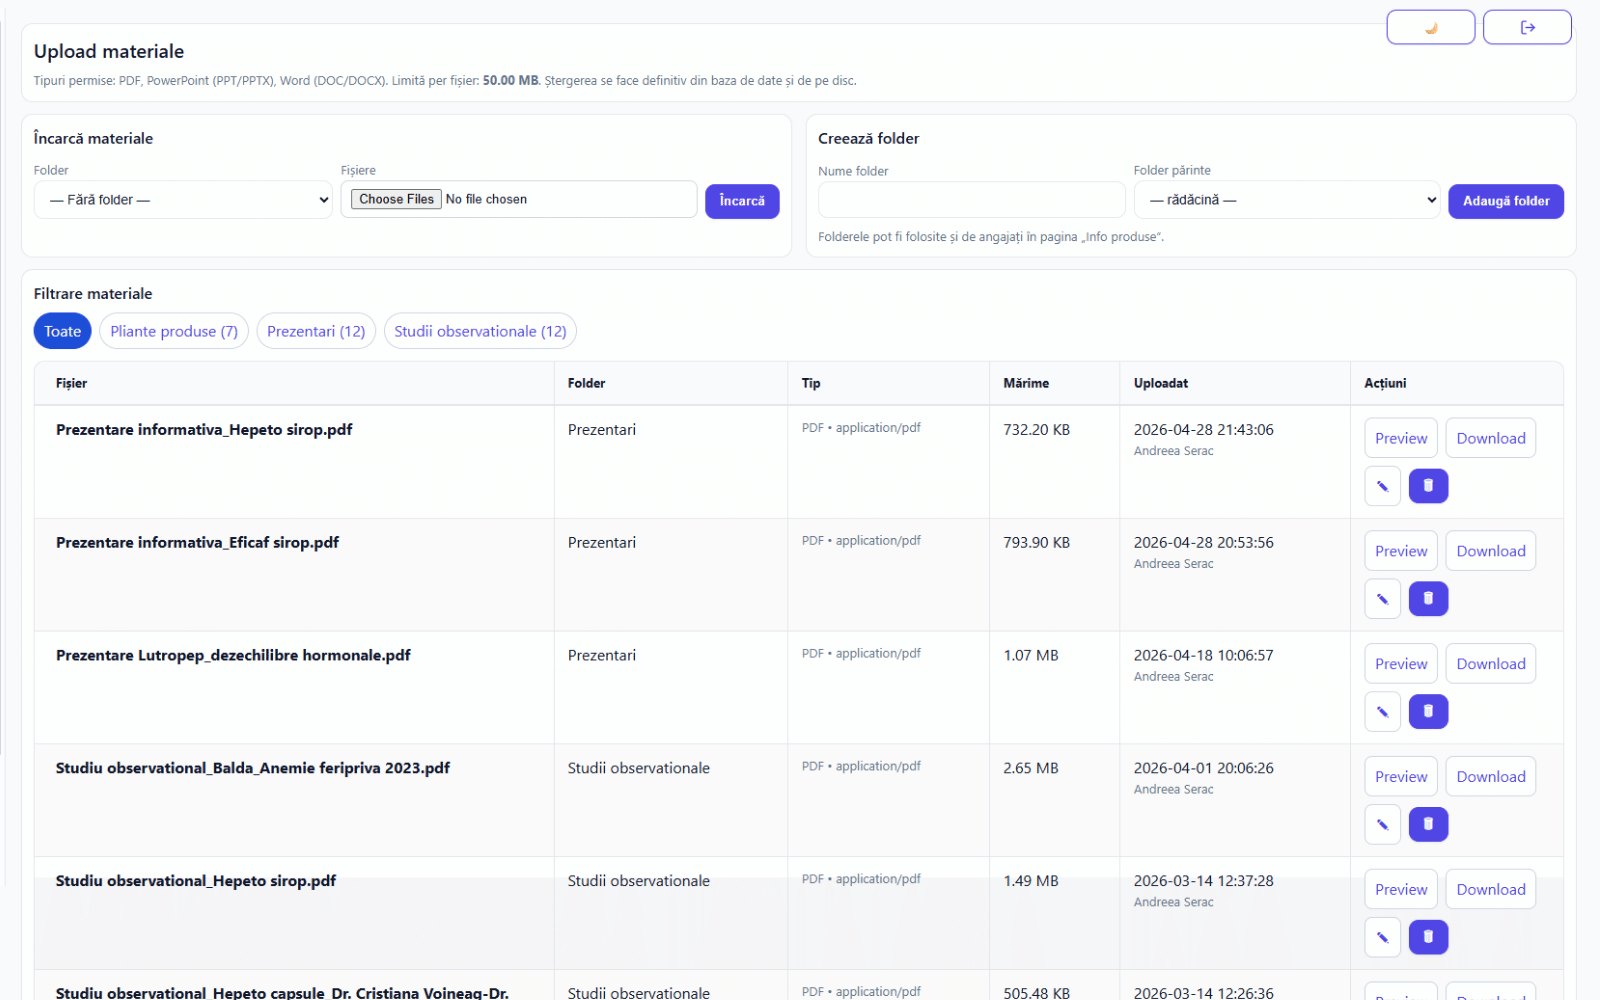Screen dimensions: 1600x1000
Task: Edit Prezentare informativa_Eficaf sirop.pdf with pencil icon
Action: (x=1382, y=599)
